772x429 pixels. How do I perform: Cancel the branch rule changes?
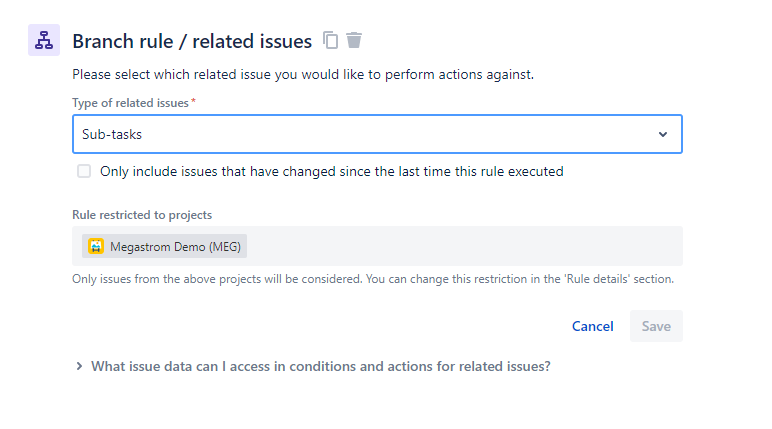point(592,326)
